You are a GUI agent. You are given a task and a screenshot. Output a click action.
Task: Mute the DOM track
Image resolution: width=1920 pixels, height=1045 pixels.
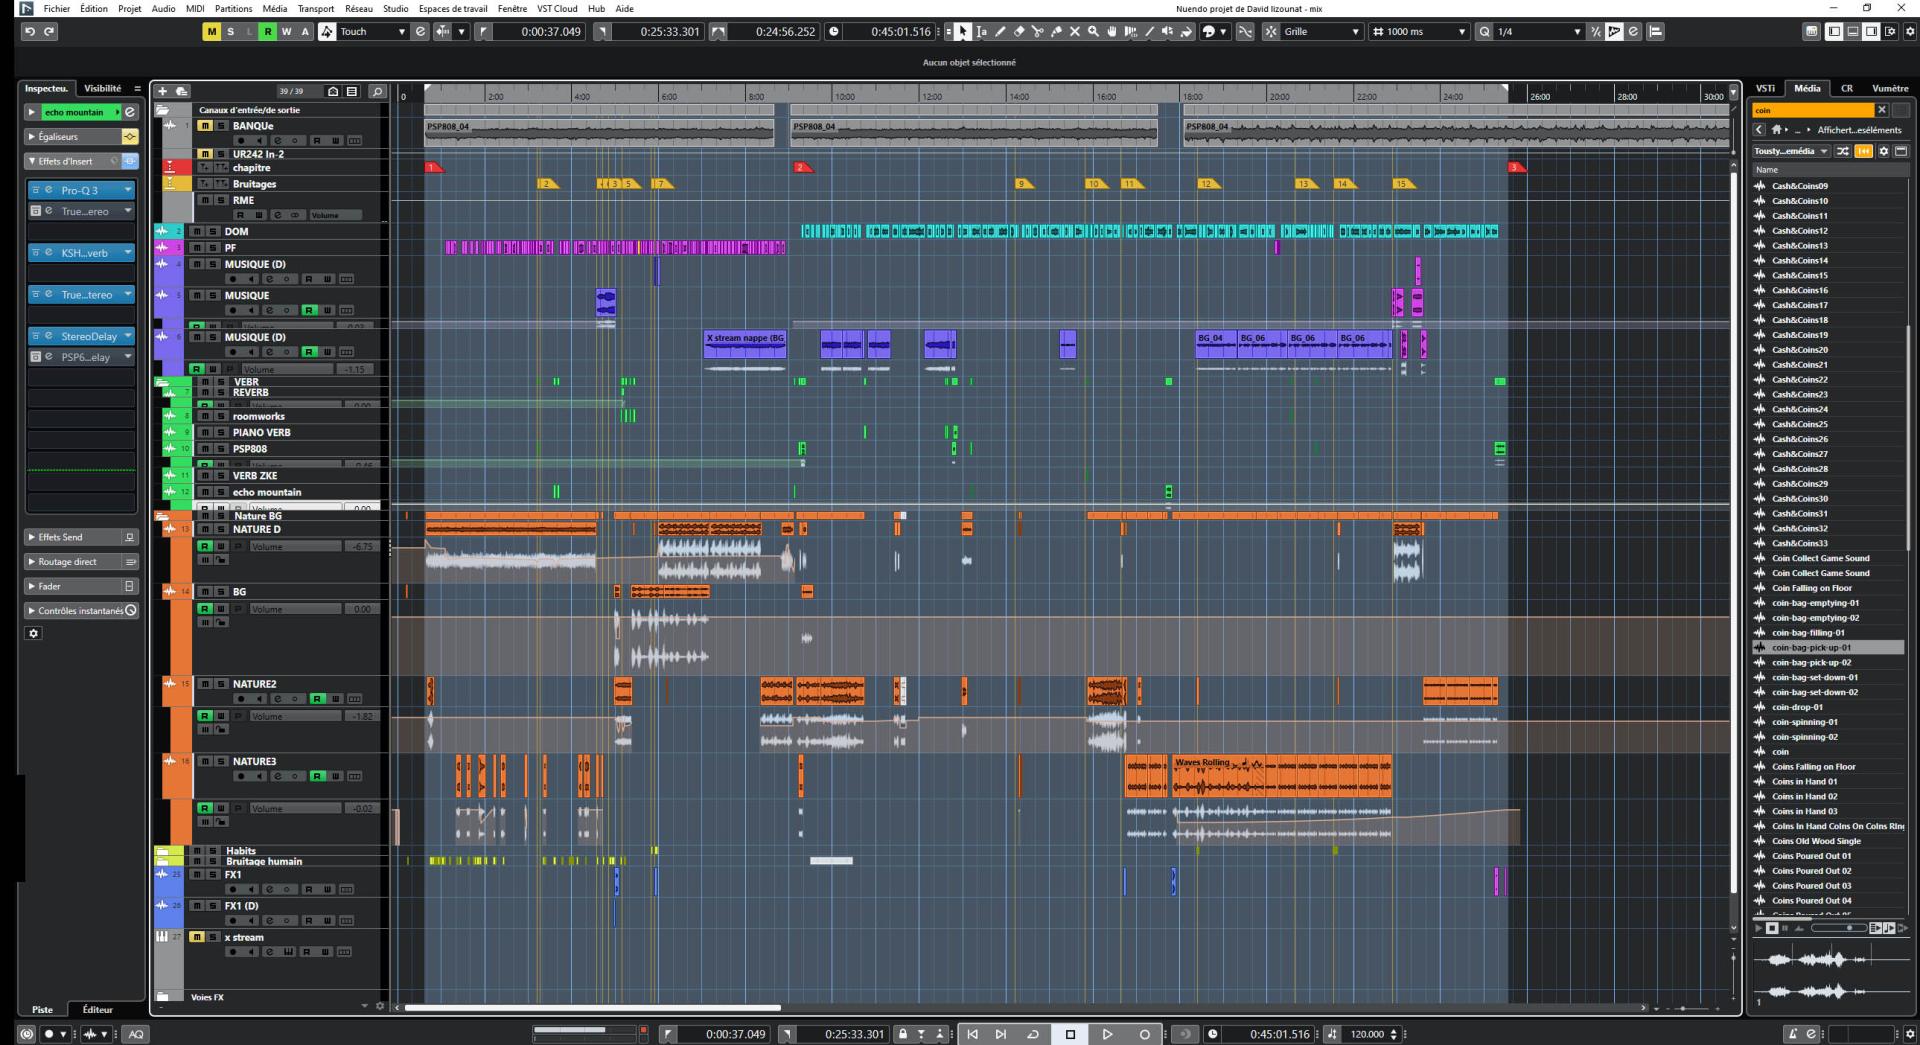point(197,231)
